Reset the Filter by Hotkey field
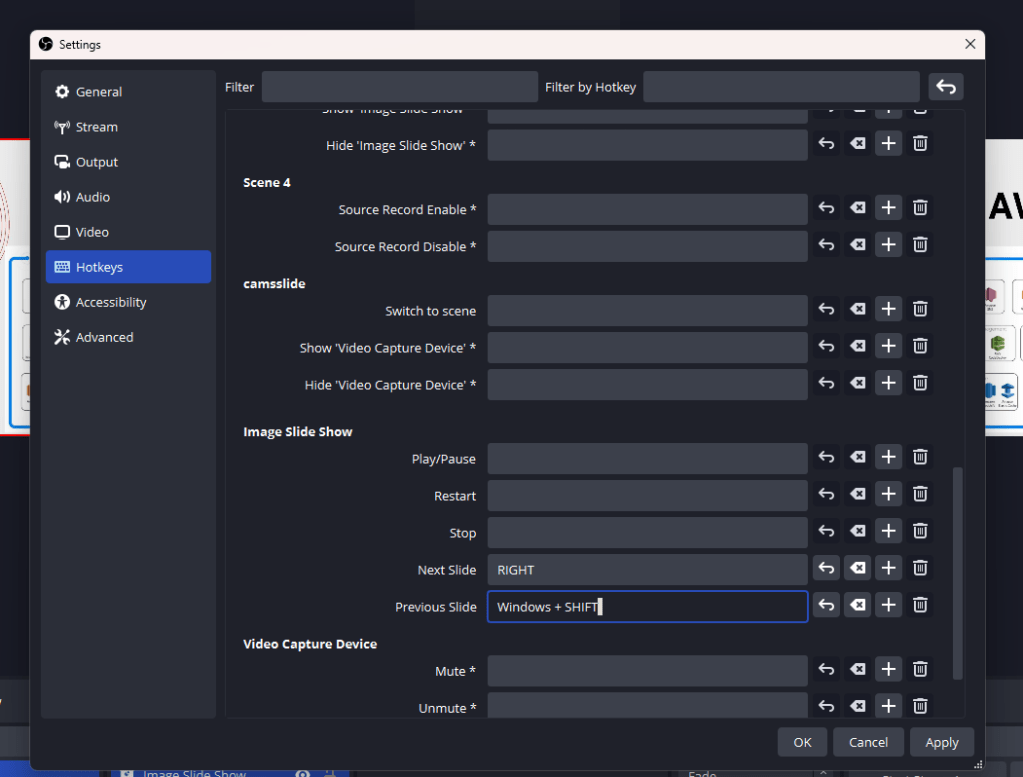Image resolution: width=1023 pixels, height=777 pixels. click(945, 87)
